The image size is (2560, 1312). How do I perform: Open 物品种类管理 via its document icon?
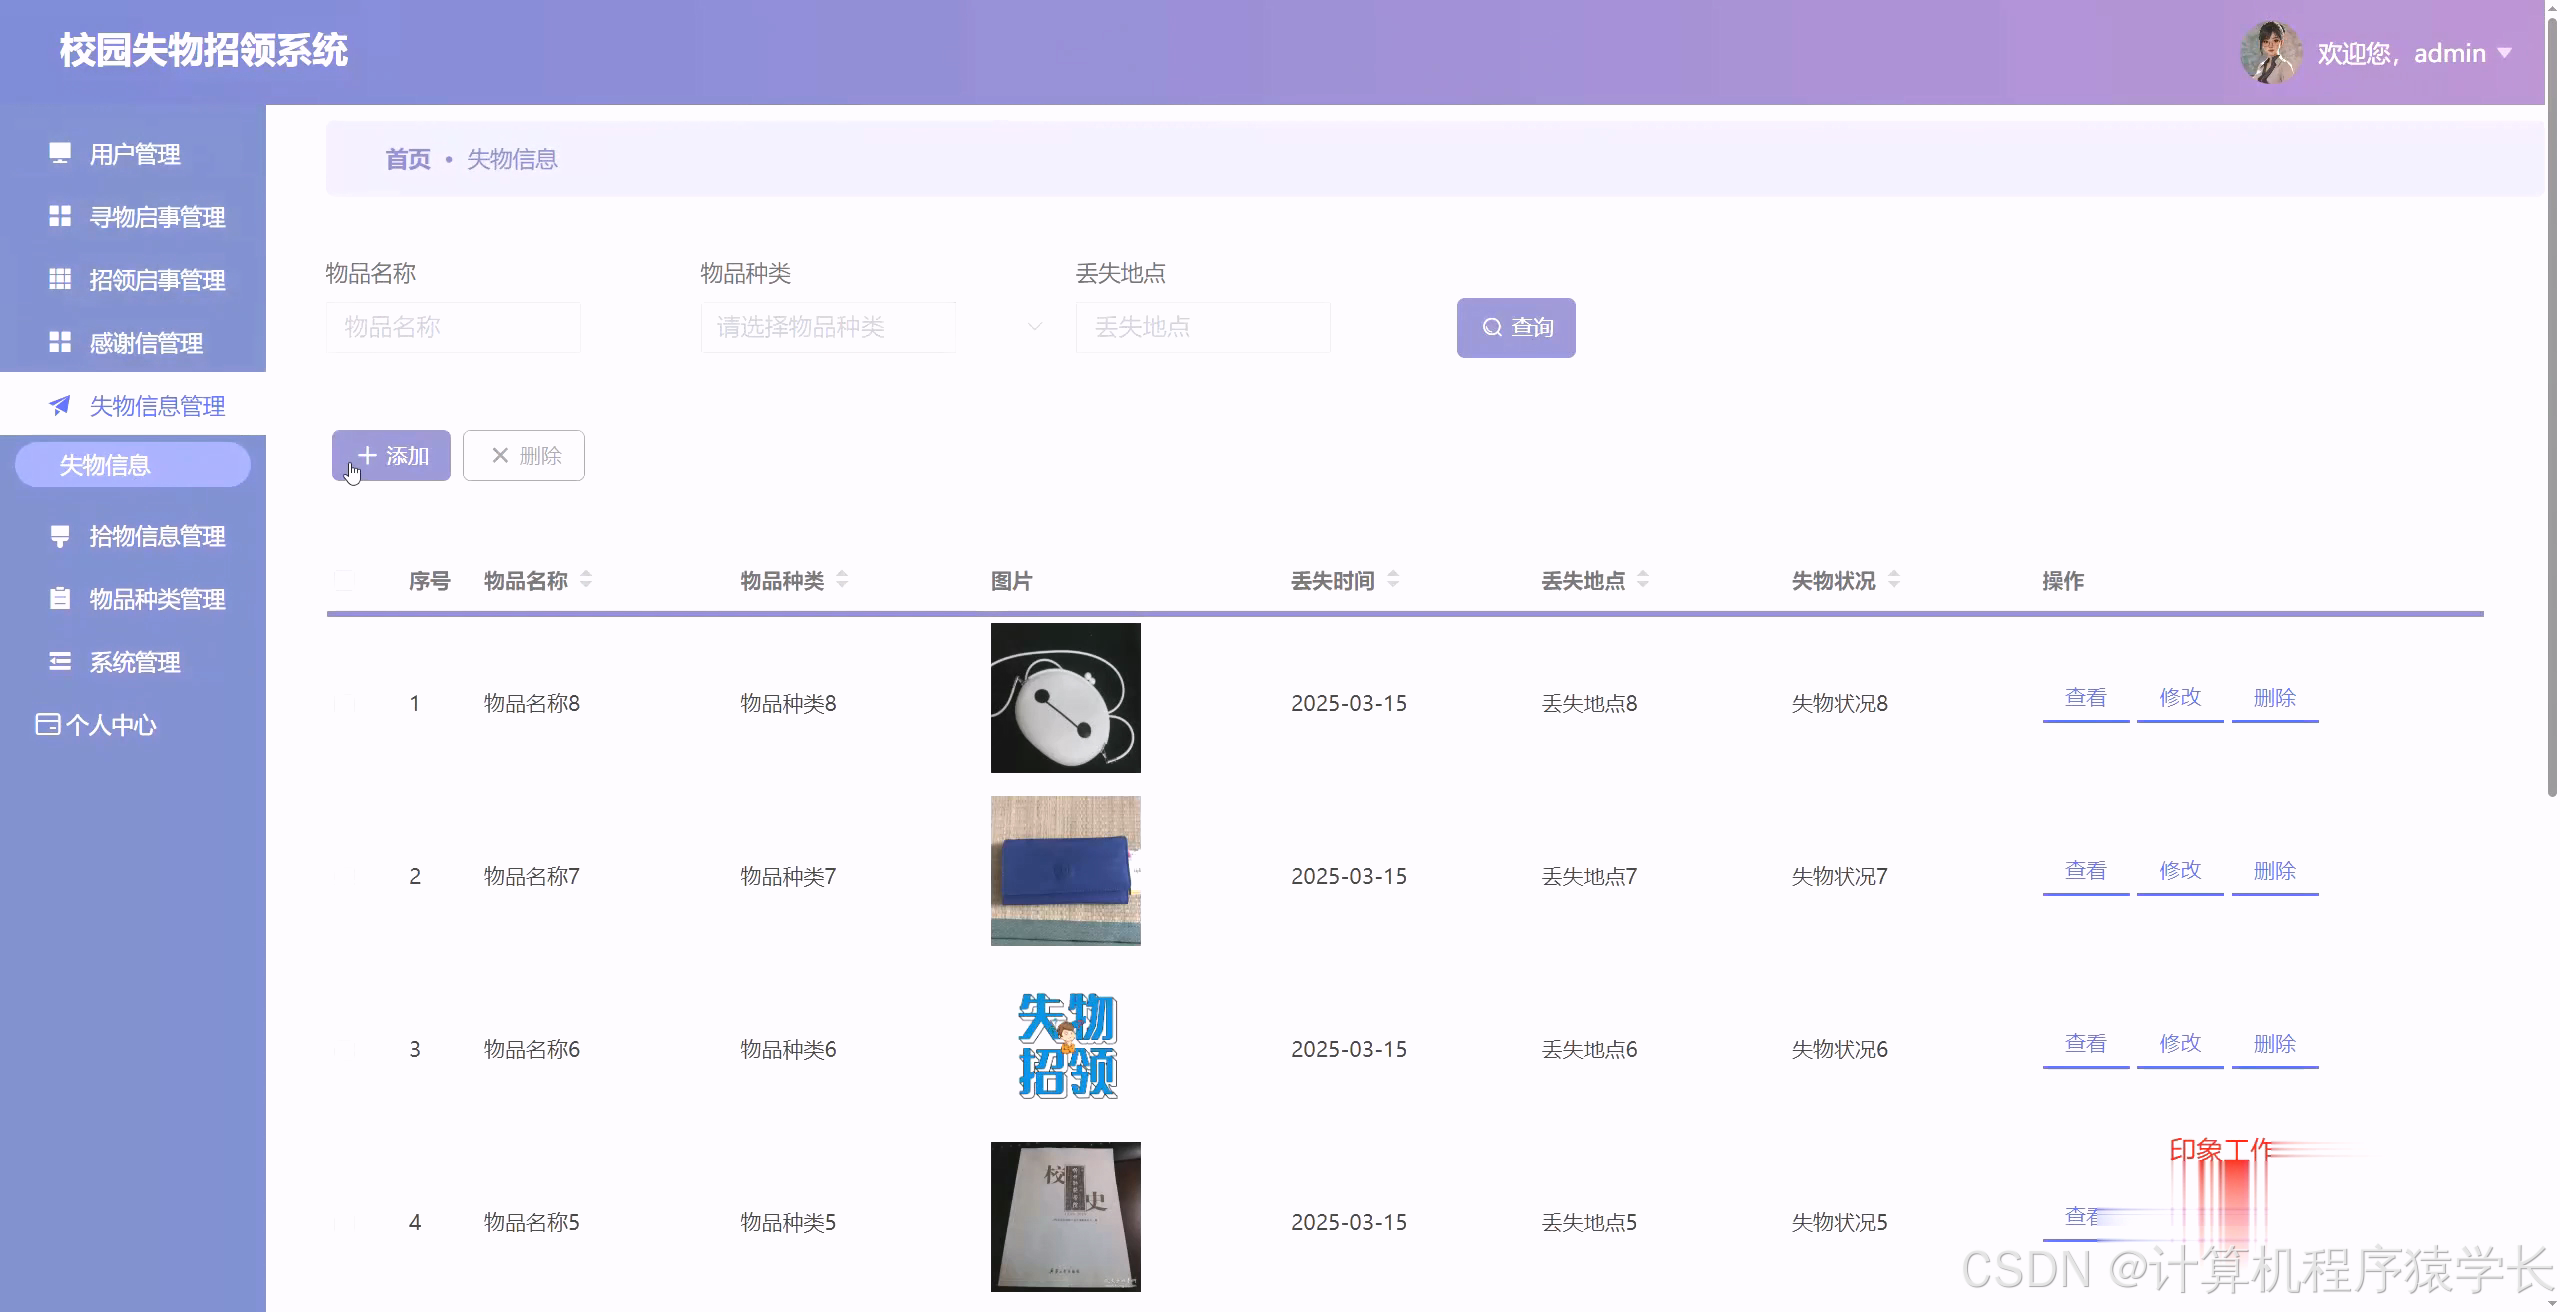(59, 598)
